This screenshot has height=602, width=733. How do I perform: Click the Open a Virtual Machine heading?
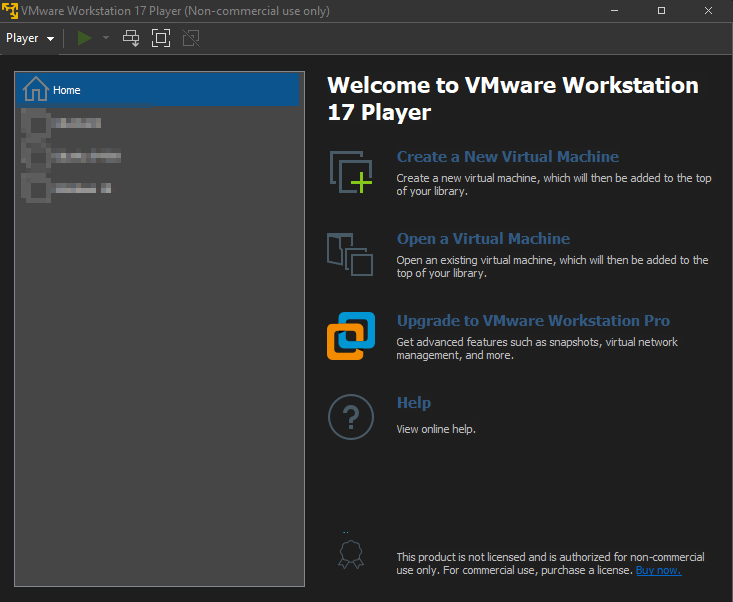click(x=483, y=239)
